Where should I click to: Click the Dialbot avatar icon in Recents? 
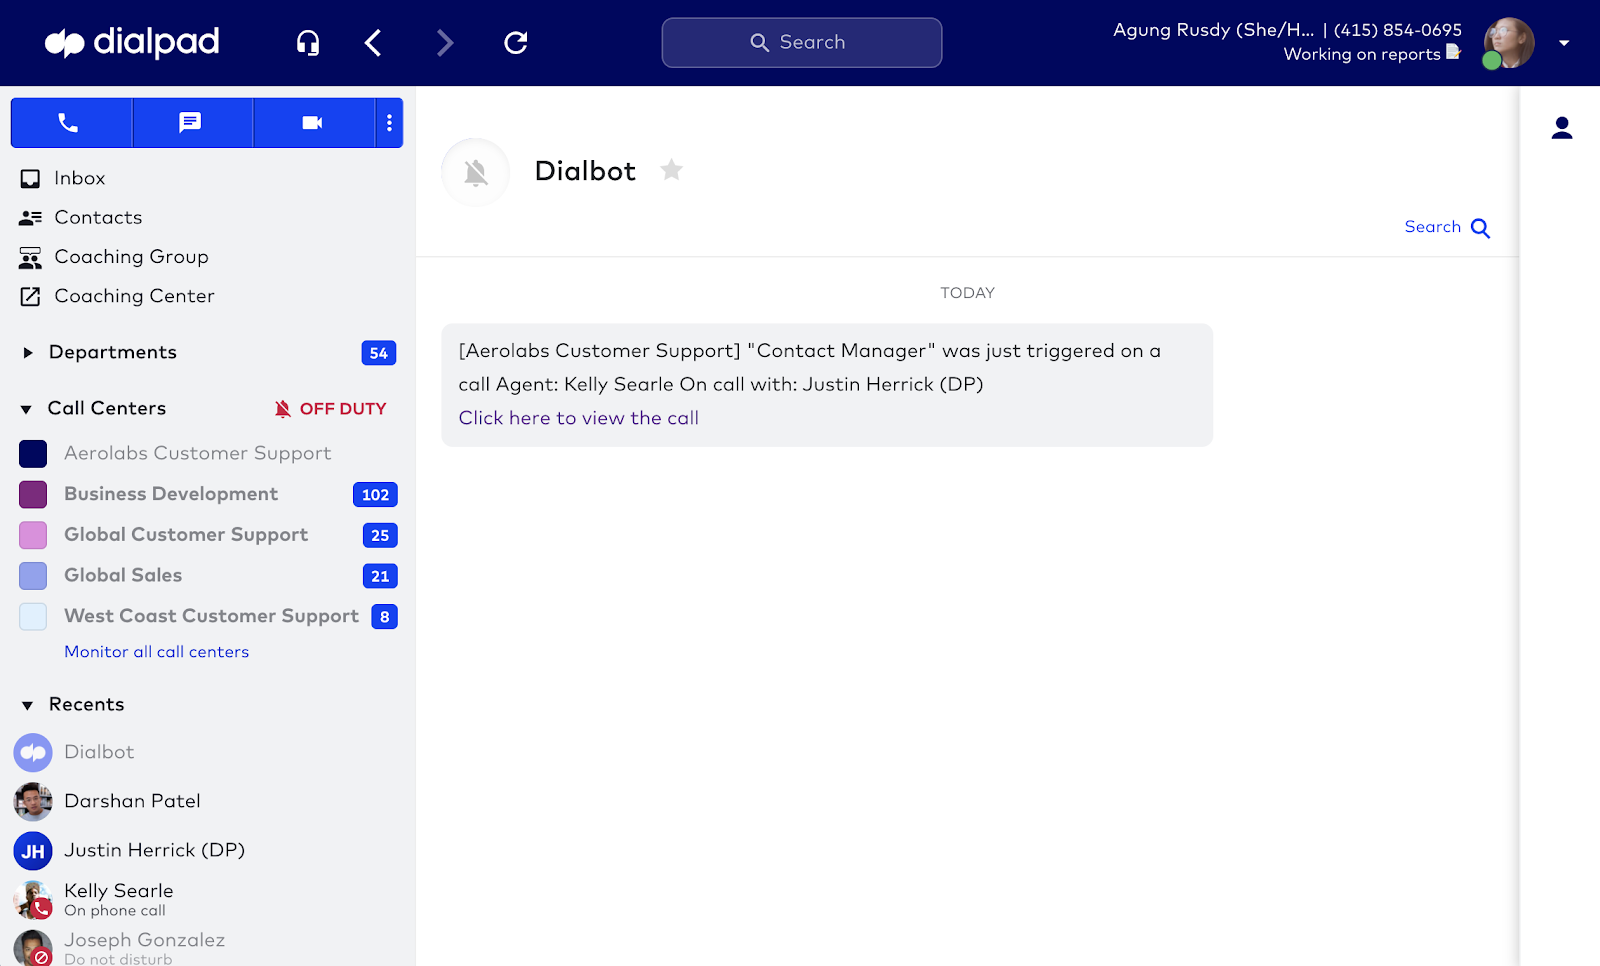(33, 753)
